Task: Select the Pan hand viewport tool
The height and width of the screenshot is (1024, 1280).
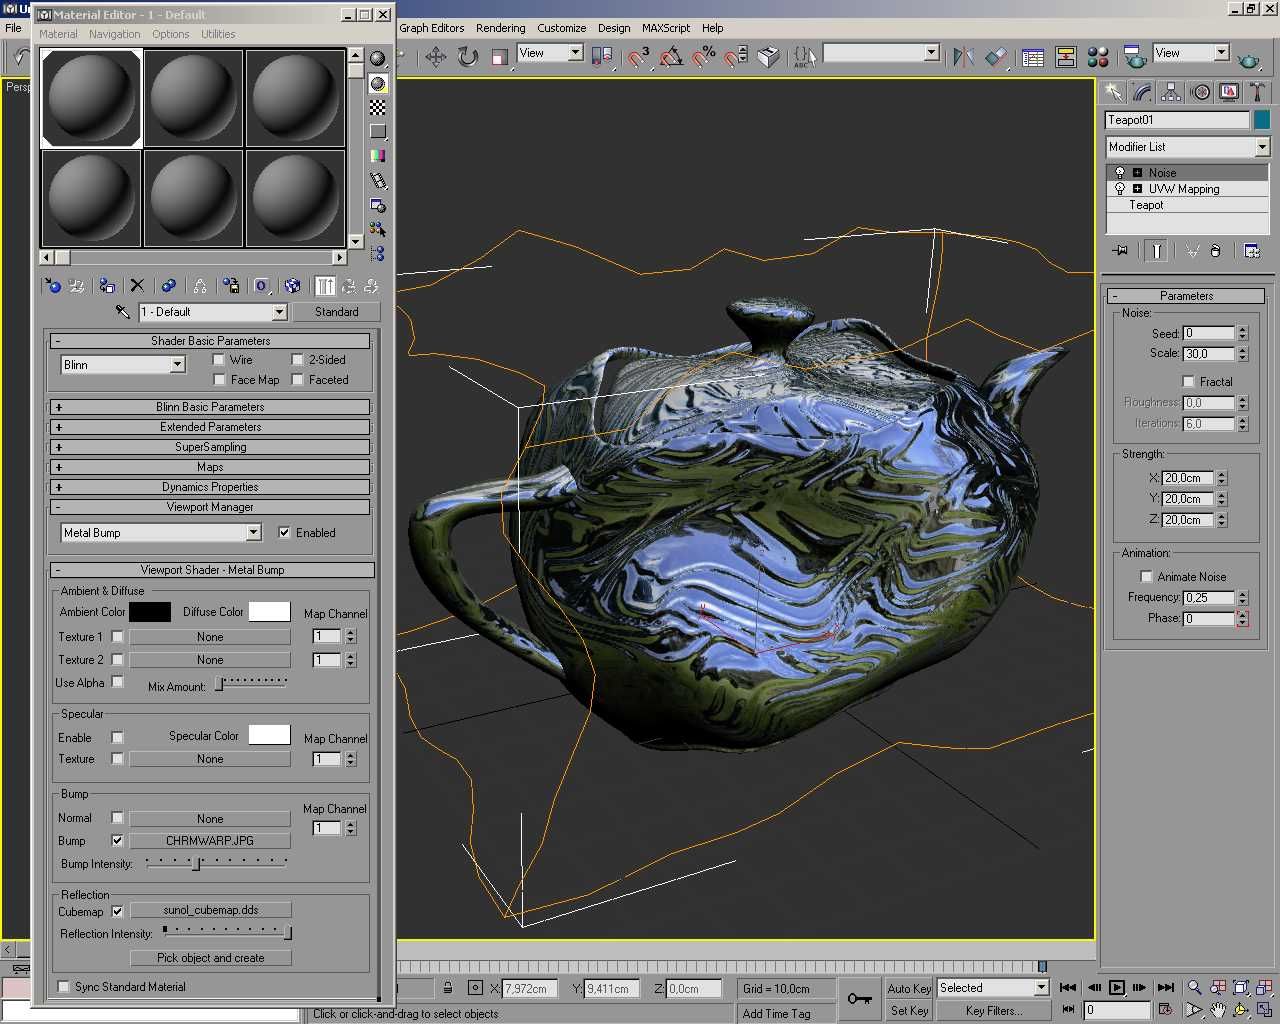Action: (1217, 1010)
